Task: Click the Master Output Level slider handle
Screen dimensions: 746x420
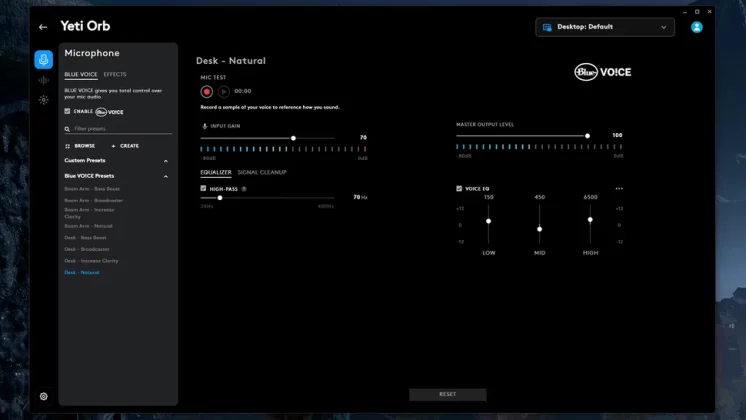Action: click(587, 136)
